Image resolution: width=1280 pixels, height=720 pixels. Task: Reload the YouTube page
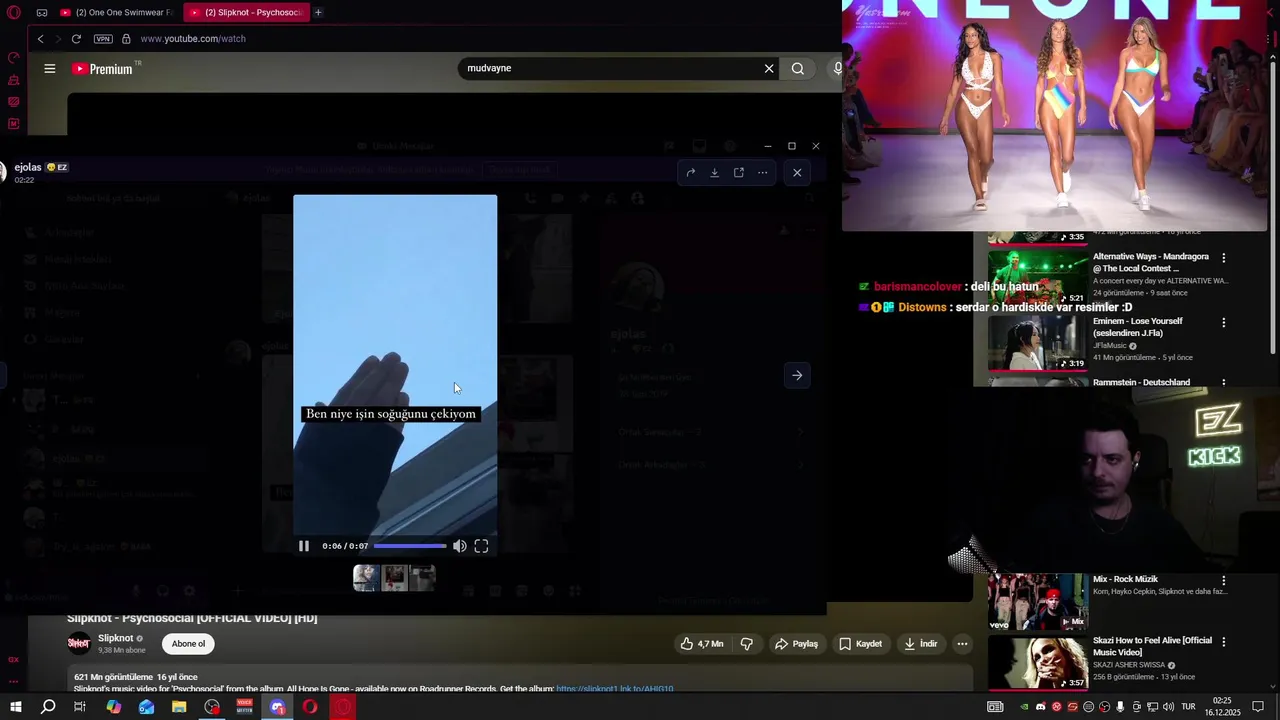[76, 39]
